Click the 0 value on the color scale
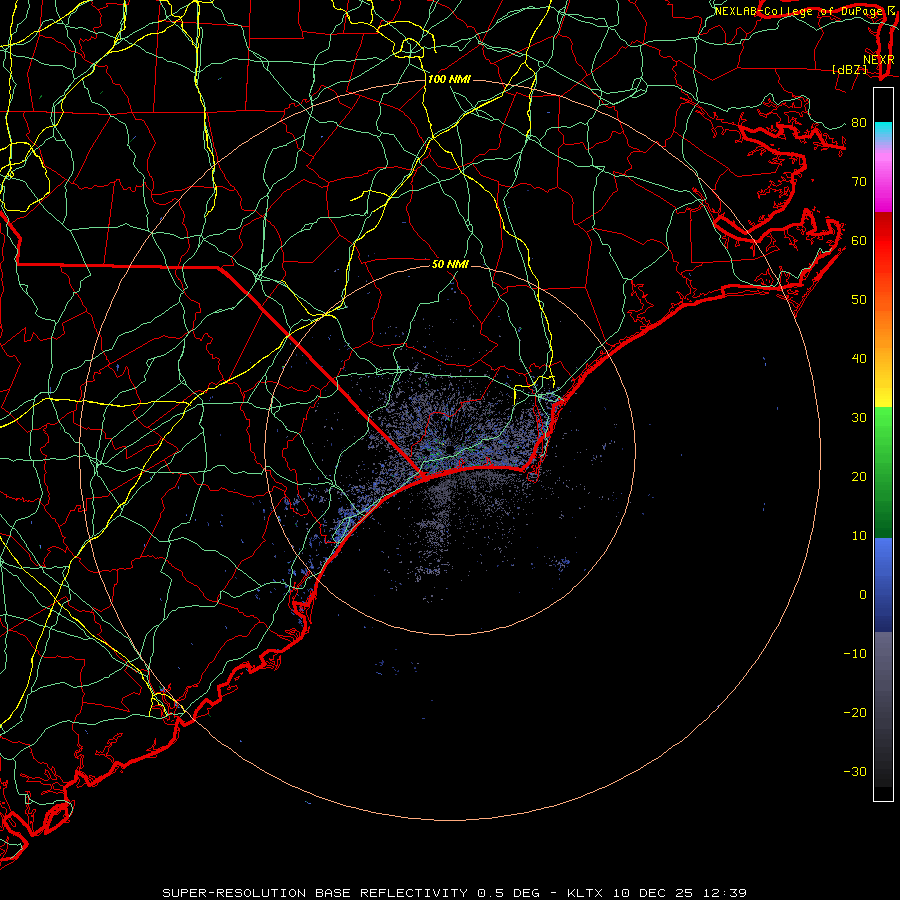This screenshot has width=900, height=900. click(x=863, y=595)
